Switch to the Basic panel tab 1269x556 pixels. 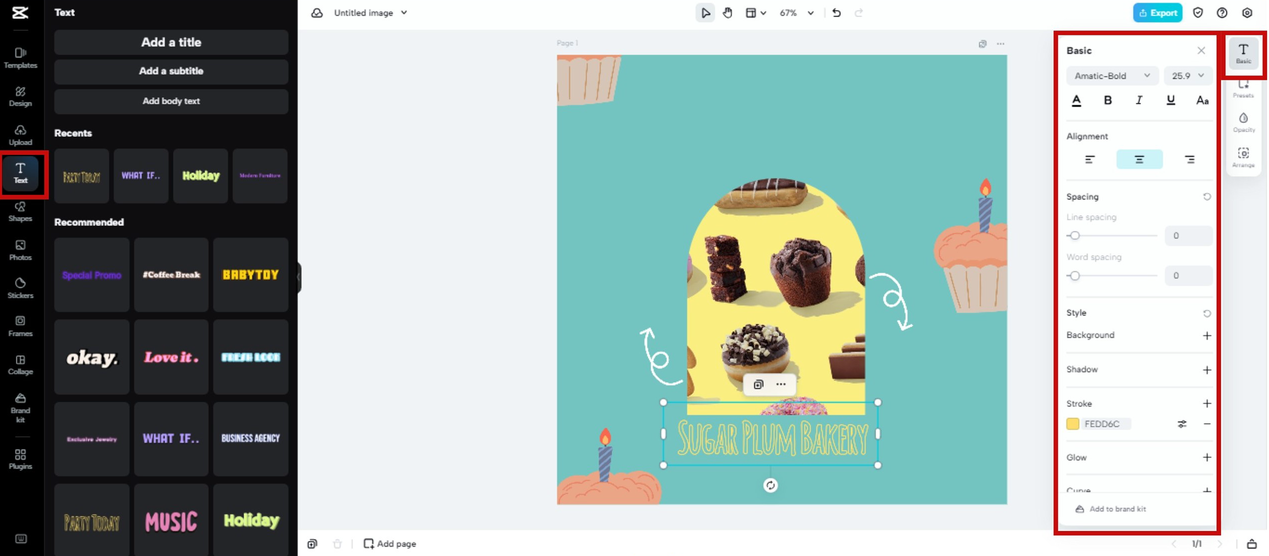pyautogui.click(x=1243, y=54)
